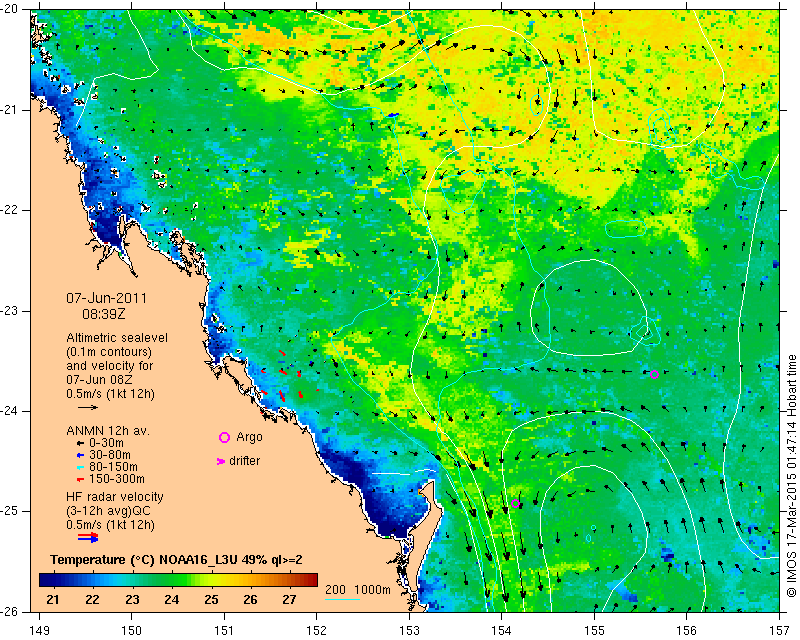
Task: Click the red 150-300m legend arrow
Action: coord(81,479)
